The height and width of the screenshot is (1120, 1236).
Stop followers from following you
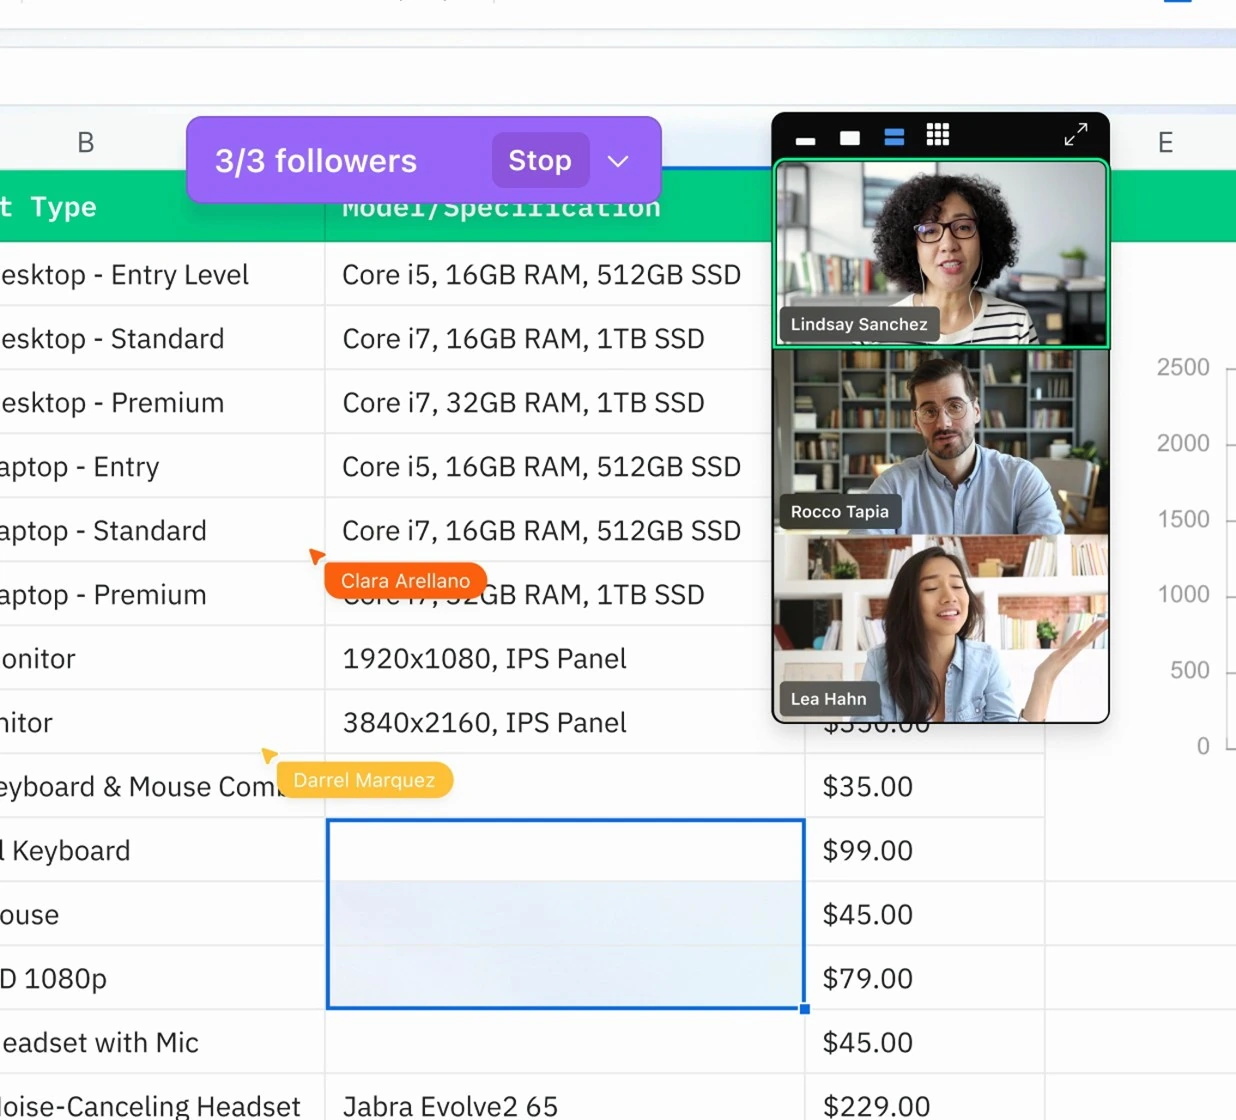pos(540,160)
